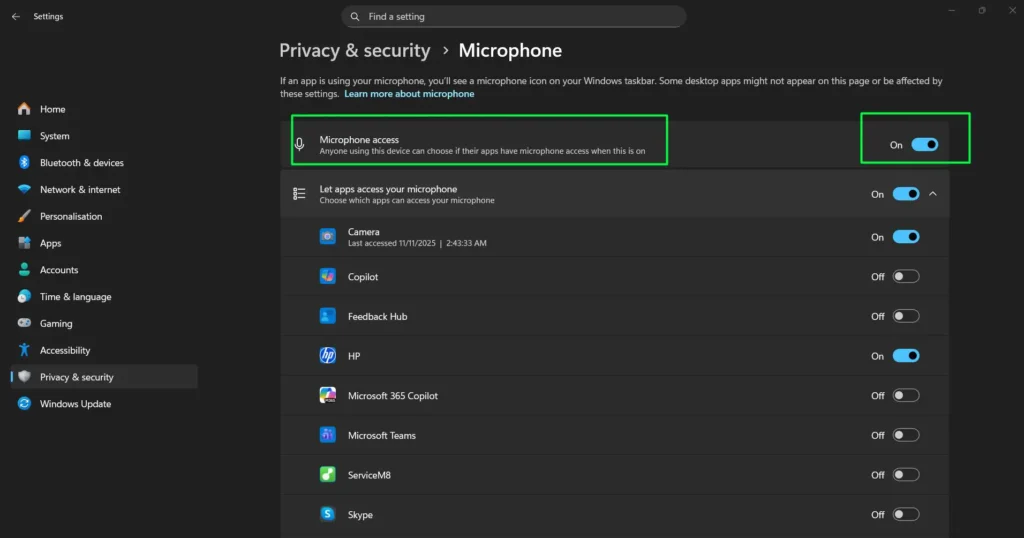Click the Feedback Hub app icon
1024x538 pixels.
pos(328,316)
